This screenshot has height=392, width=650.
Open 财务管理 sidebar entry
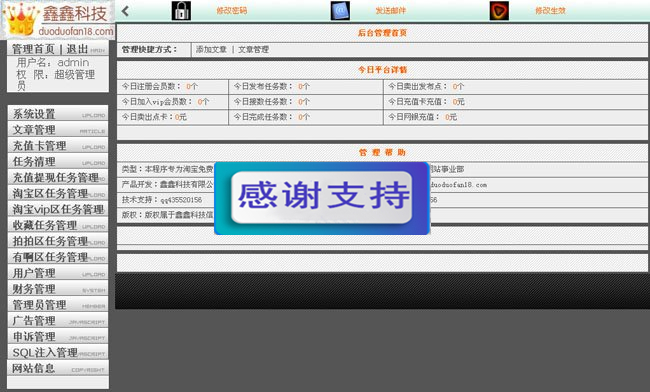(58, 288)
